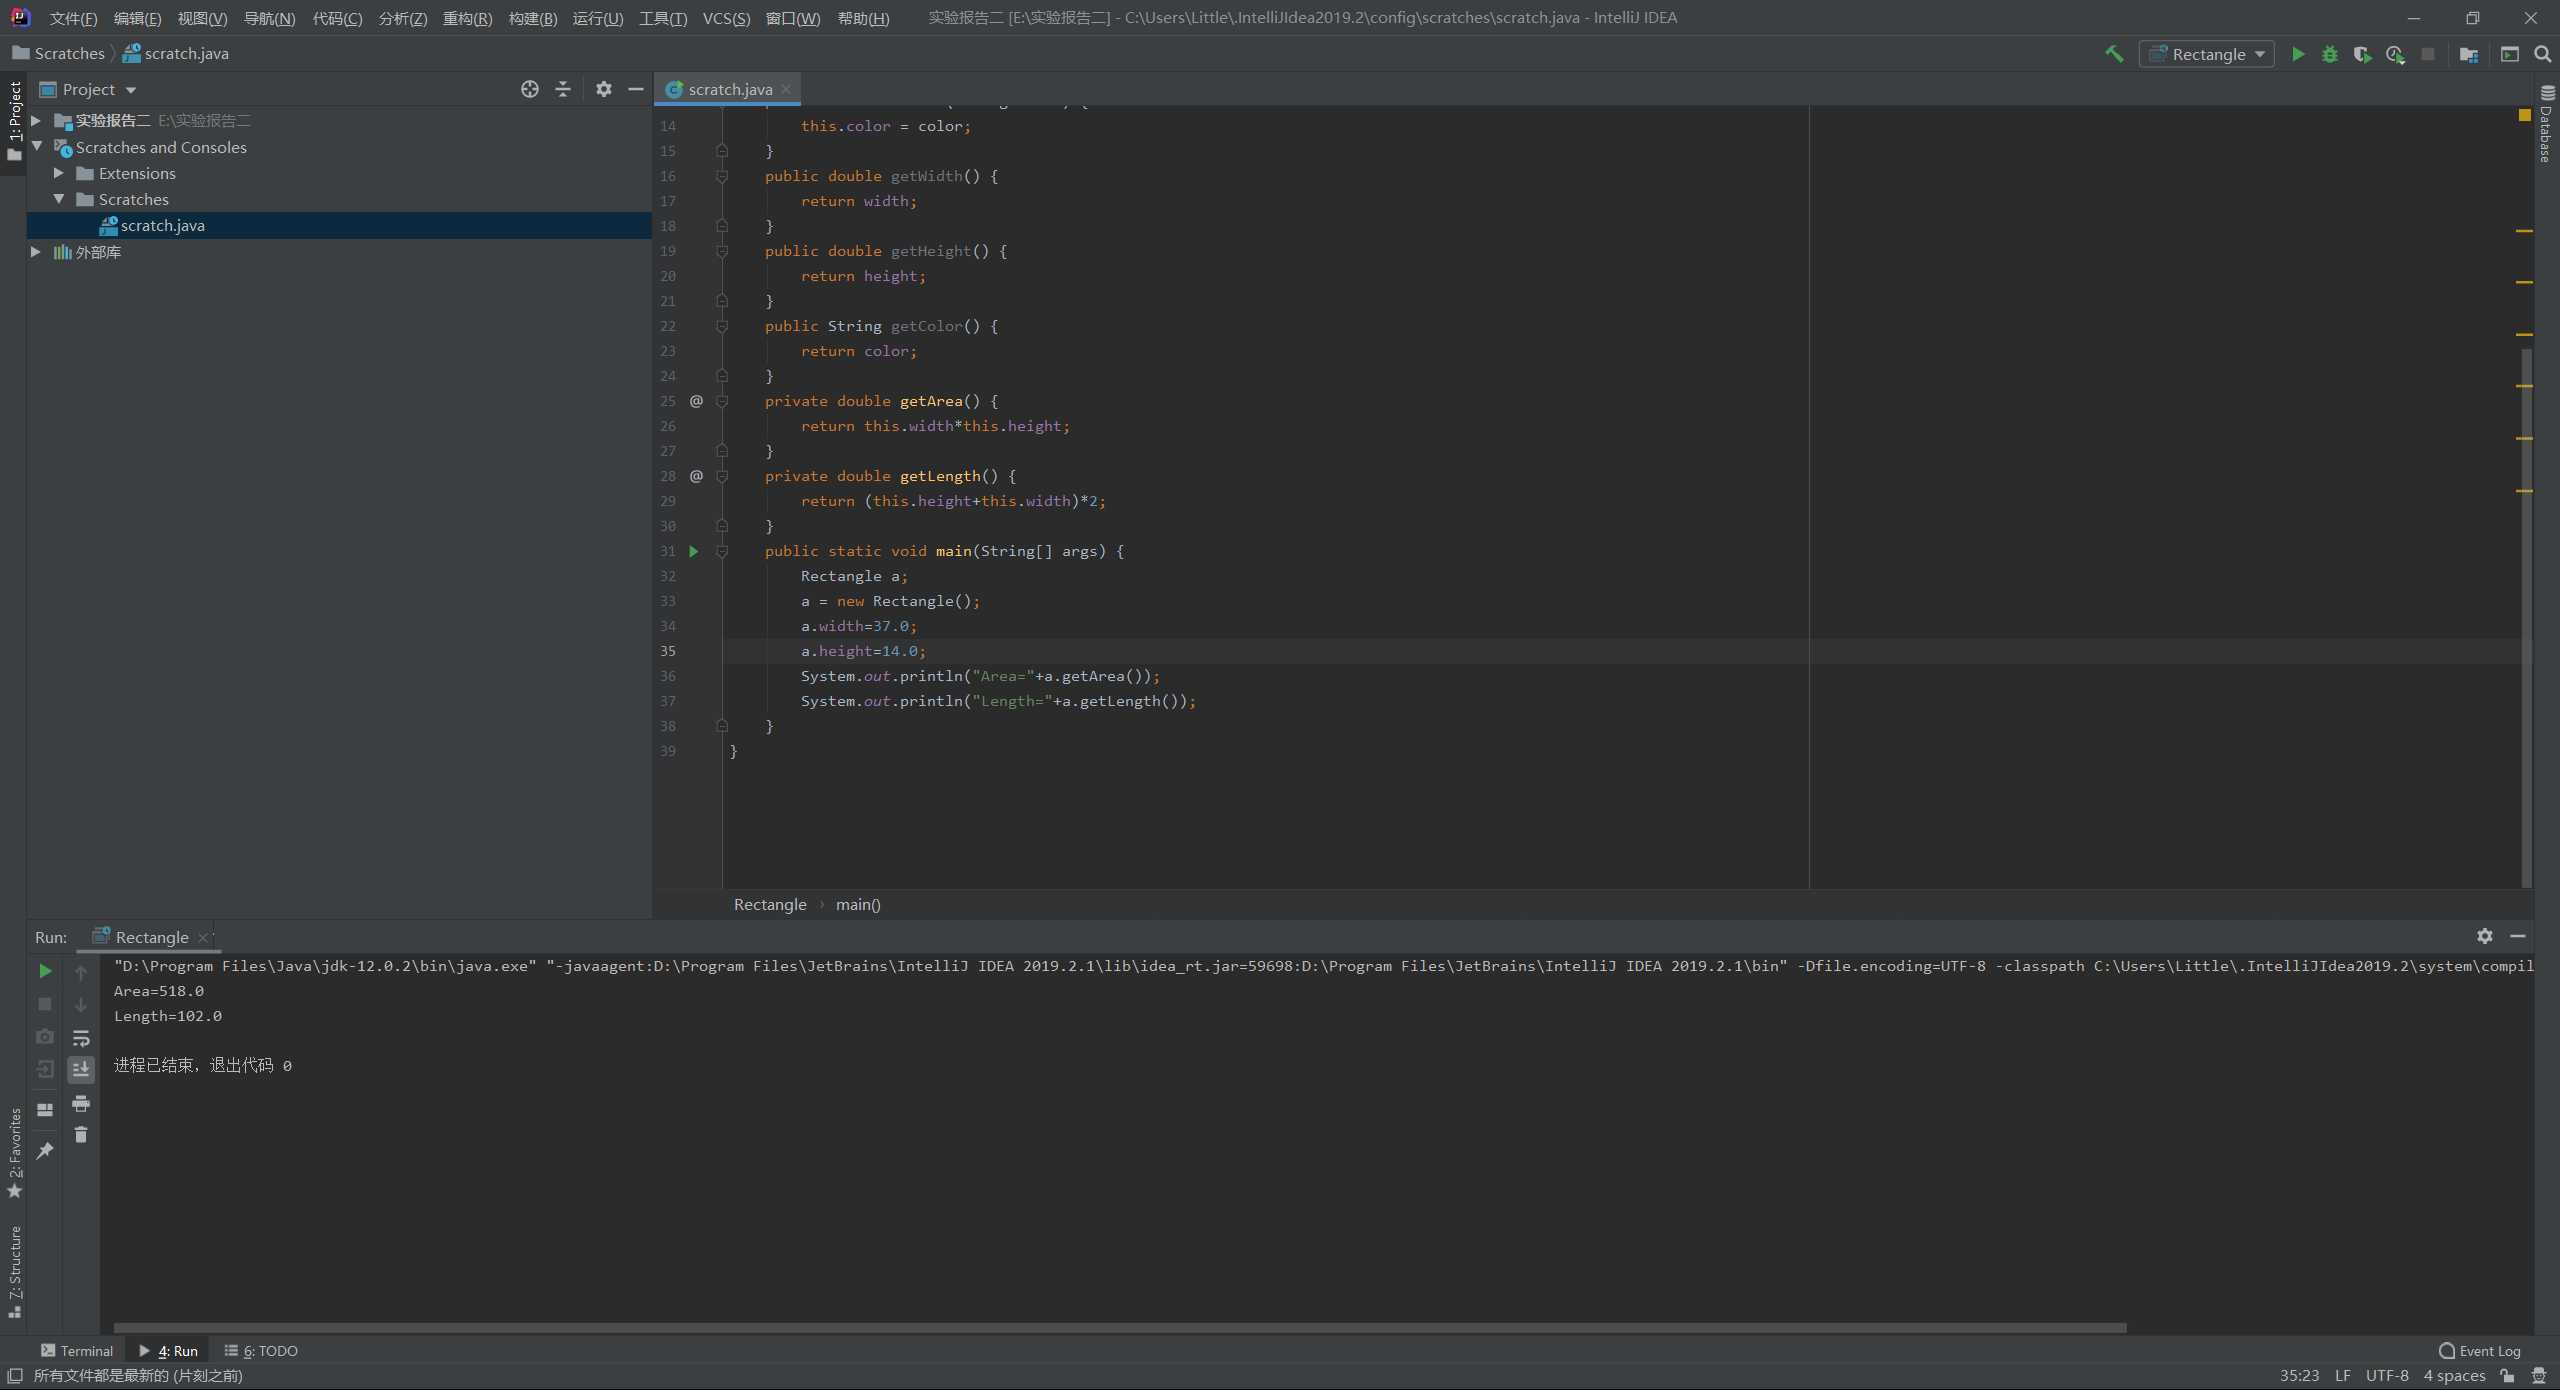
Task: Open Run panel settings gear
Action: 2485,936
